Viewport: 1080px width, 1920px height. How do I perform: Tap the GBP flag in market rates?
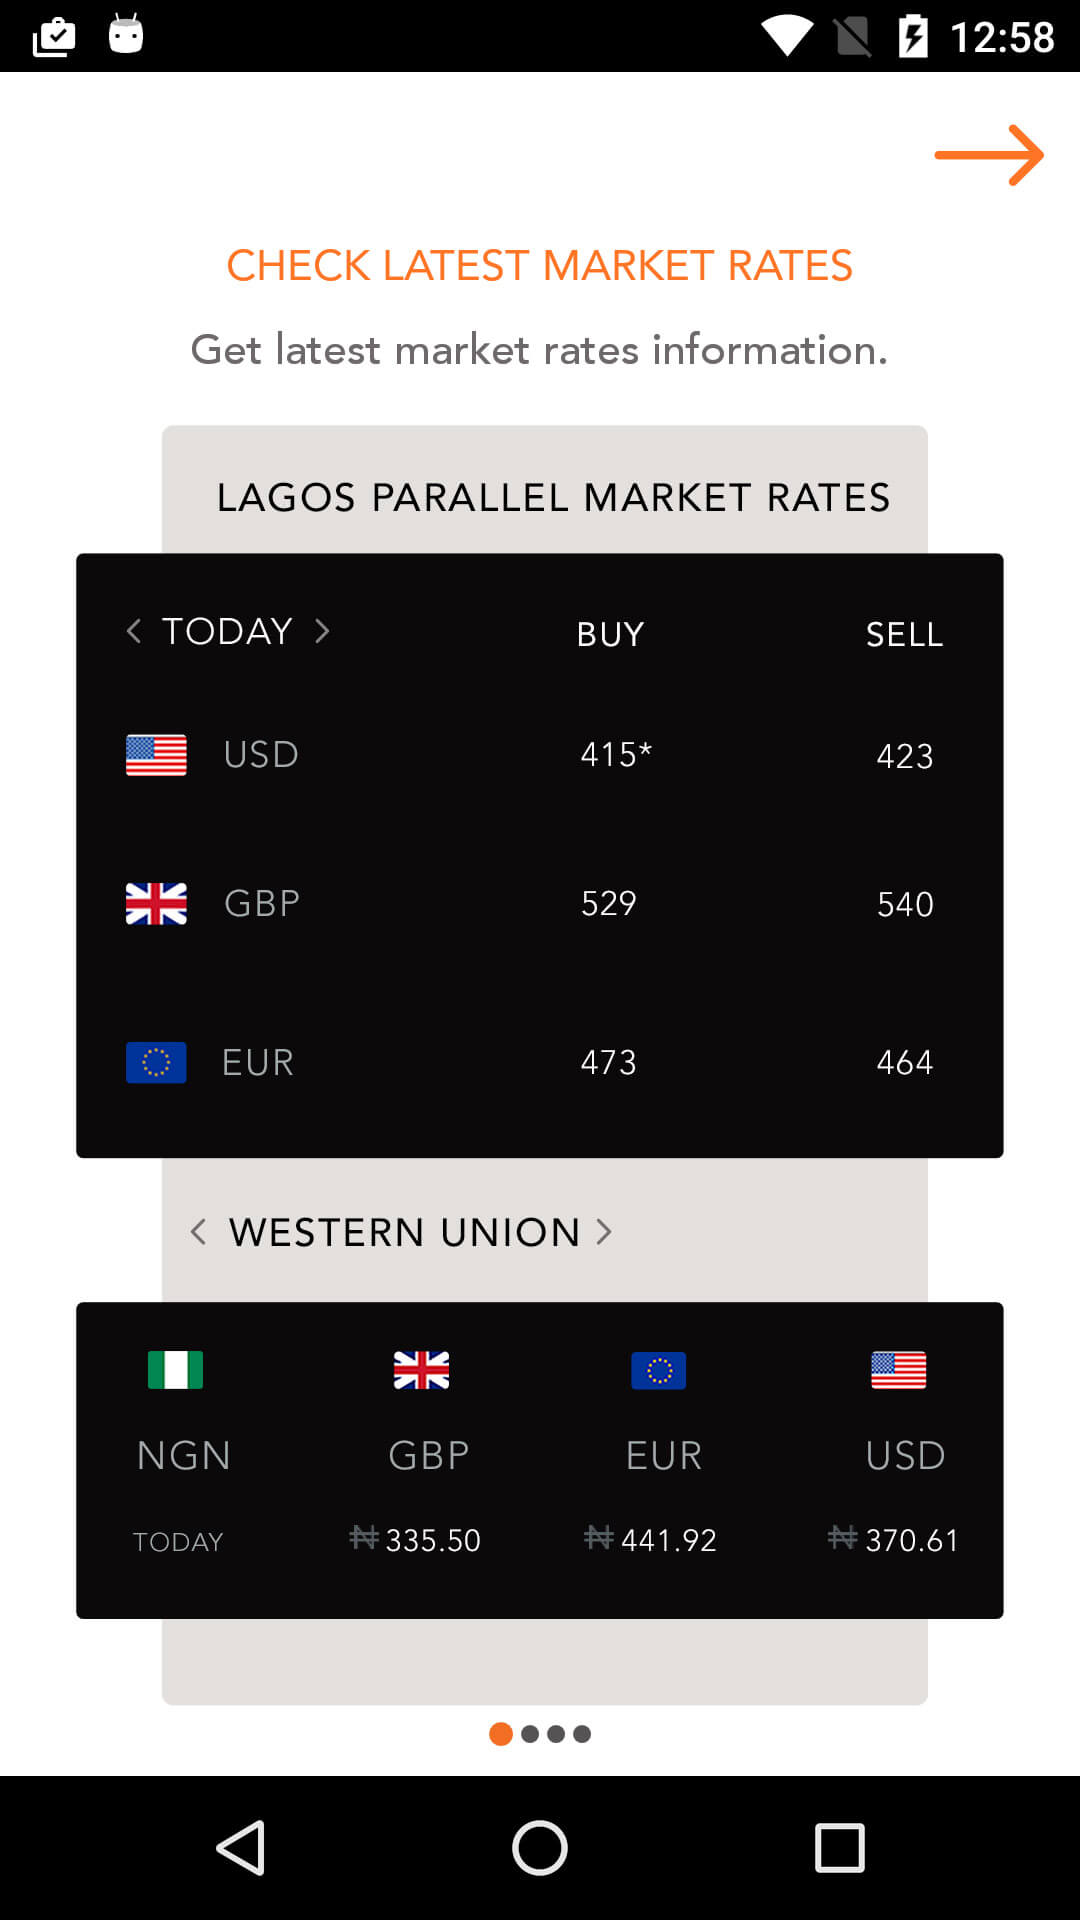156,904
